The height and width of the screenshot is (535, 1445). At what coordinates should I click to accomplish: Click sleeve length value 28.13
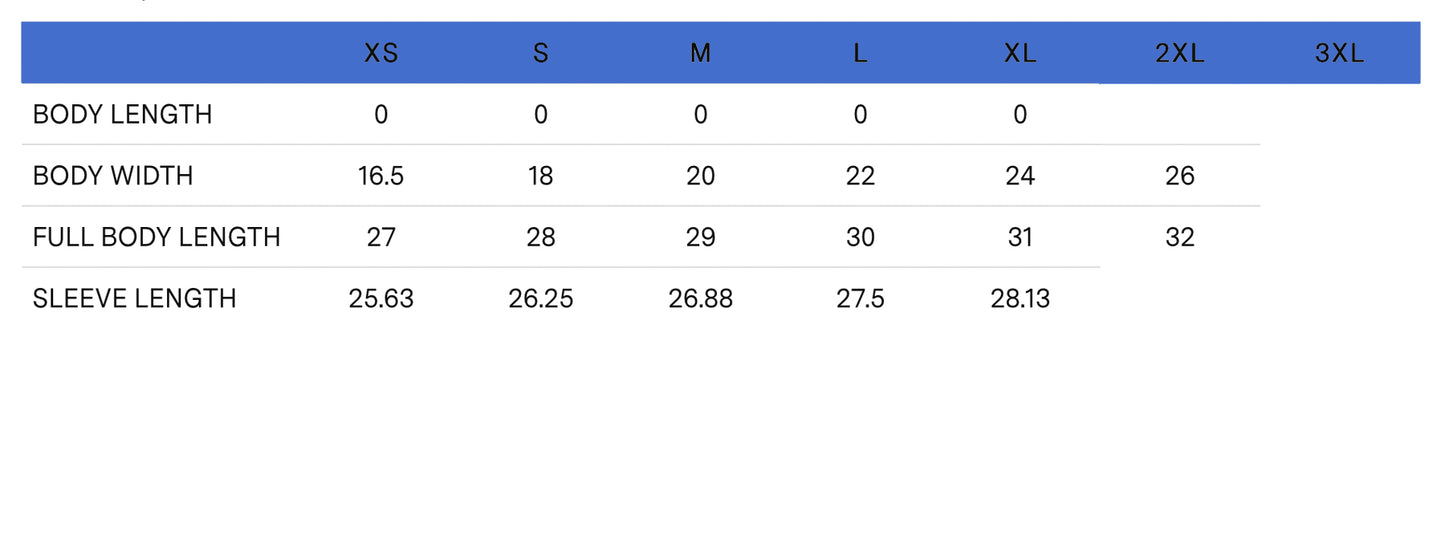click(1020, 298)
